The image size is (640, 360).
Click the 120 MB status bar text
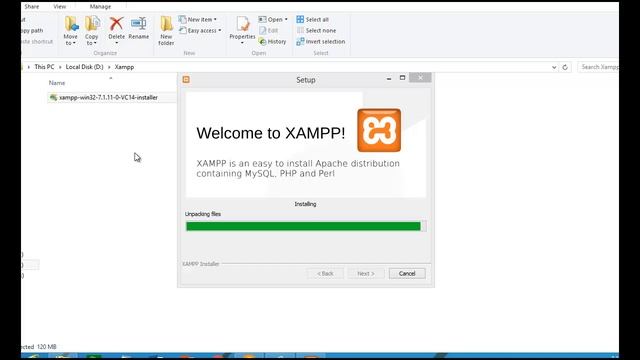click(x=47, y=347)
